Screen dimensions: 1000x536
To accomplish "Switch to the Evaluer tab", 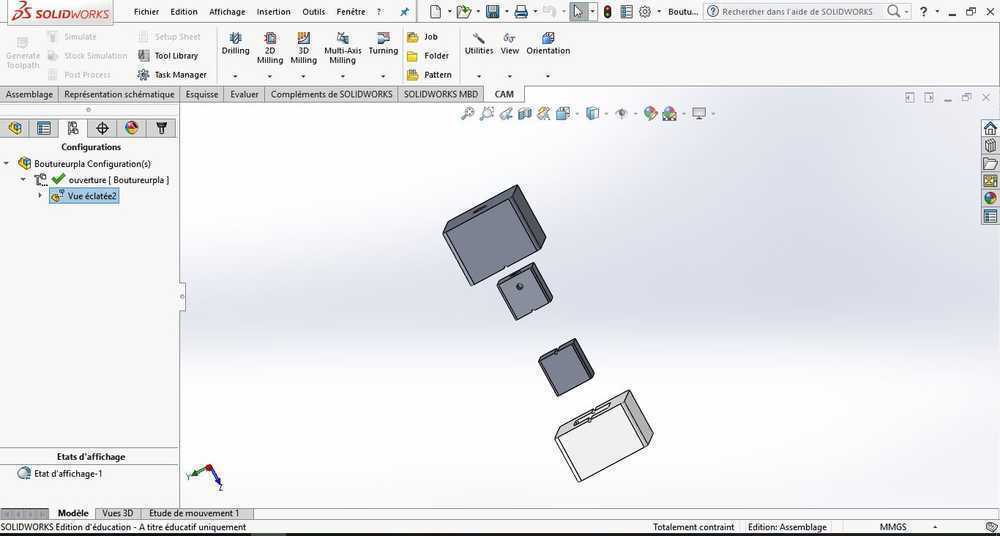I will (x=245, y=94).
